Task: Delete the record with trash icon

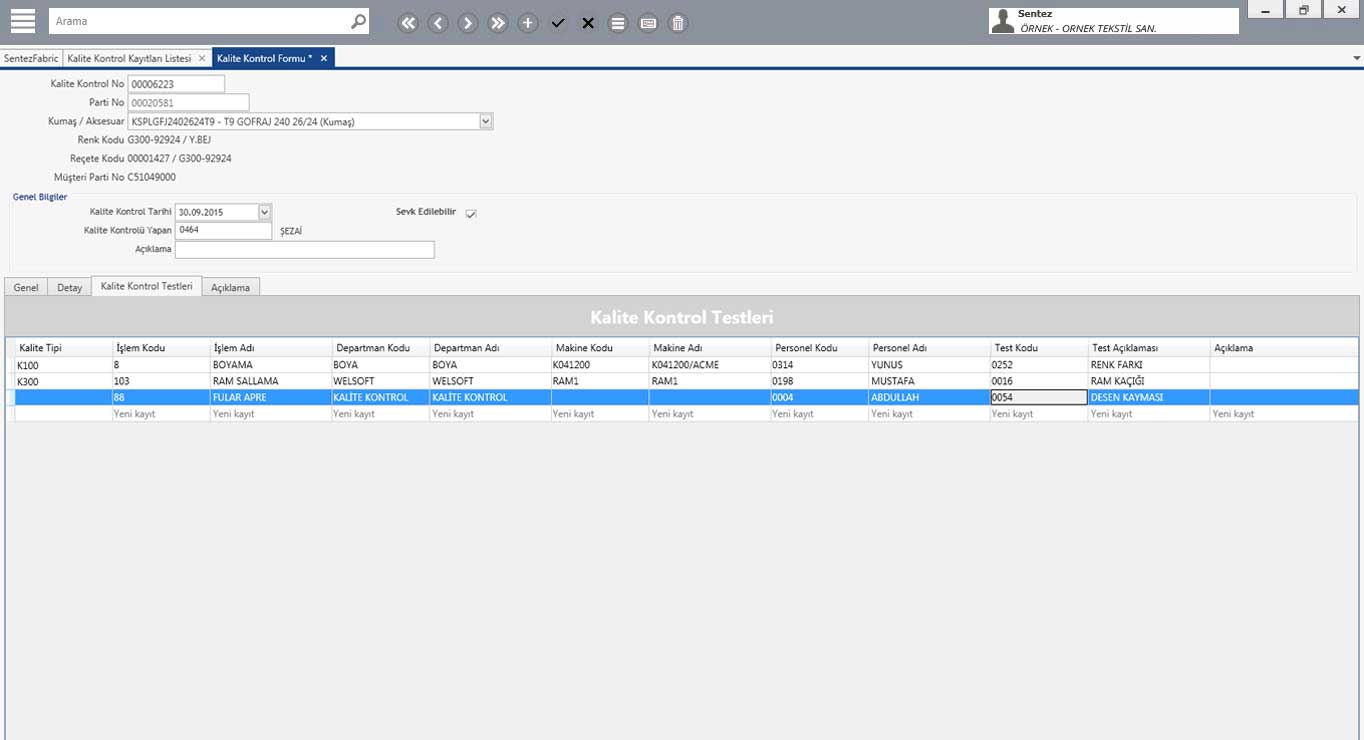Action: coord(678,23)
